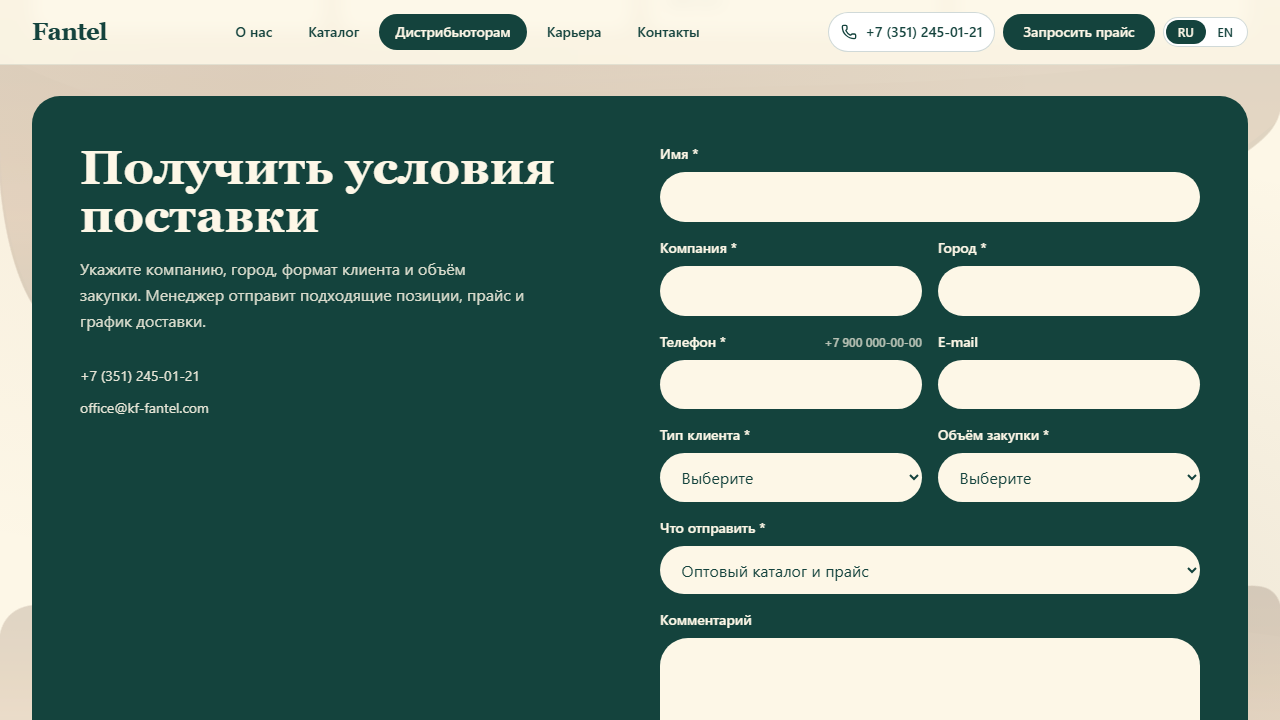Click the phone handset icon in header

tap(849, 32)
